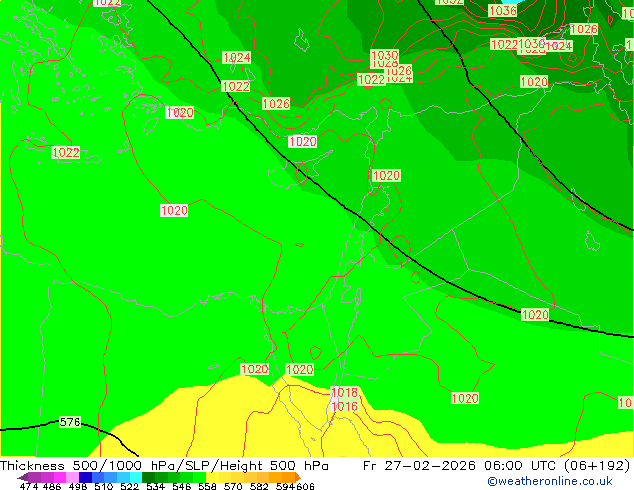Select the dark green legend swatch above 534
Screen dimensions: 634x490
point(146,477)
